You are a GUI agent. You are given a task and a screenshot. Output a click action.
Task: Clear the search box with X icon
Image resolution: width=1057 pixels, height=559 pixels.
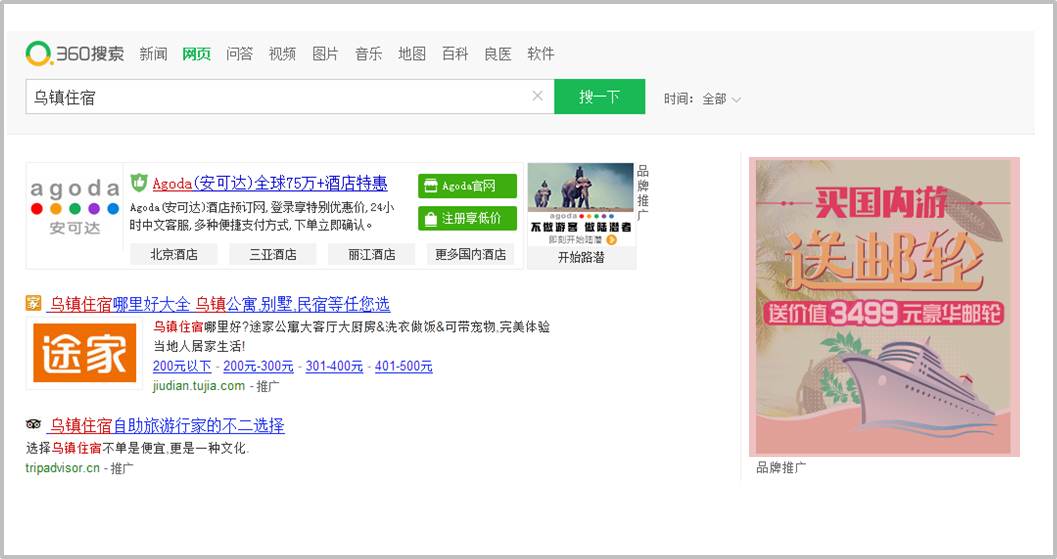coord(537,96)
